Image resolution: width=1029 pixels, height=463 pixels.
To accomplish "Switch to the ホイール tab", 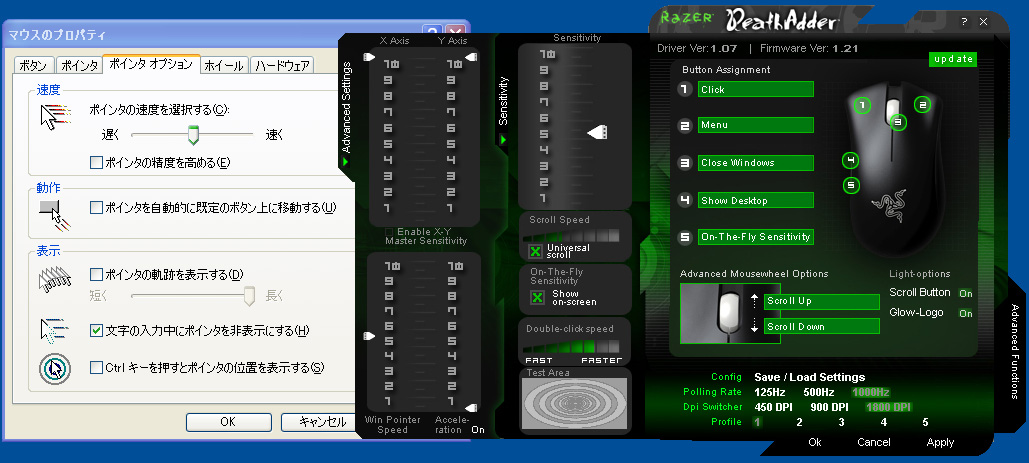I will click(224, 66).
